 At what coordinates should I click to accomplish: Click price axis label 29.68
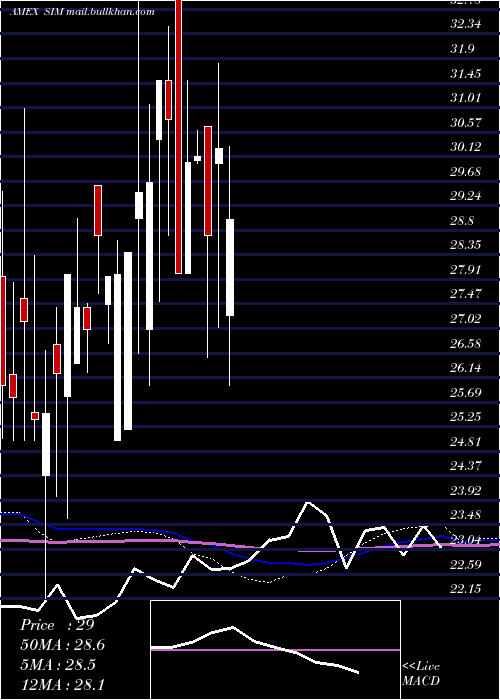[x=466, y=171]
